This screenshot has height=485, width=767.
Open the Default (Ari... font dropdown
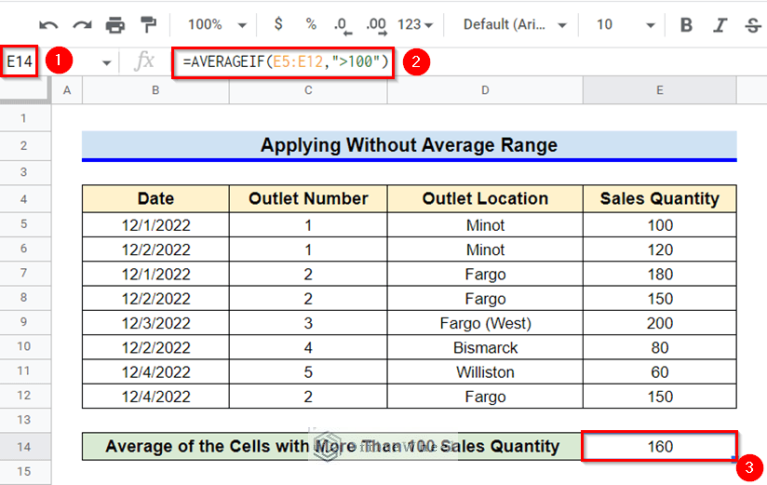515,24
